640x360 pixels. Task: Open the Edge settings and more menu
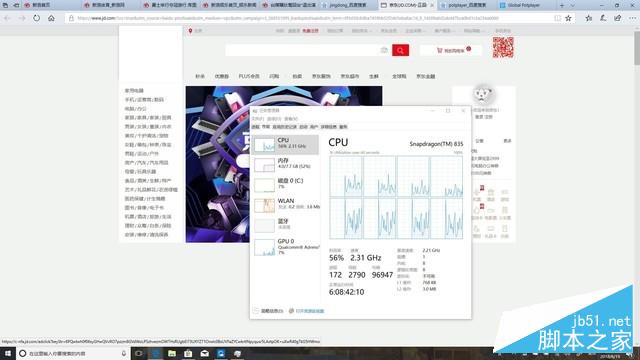[x=632, y=18]
